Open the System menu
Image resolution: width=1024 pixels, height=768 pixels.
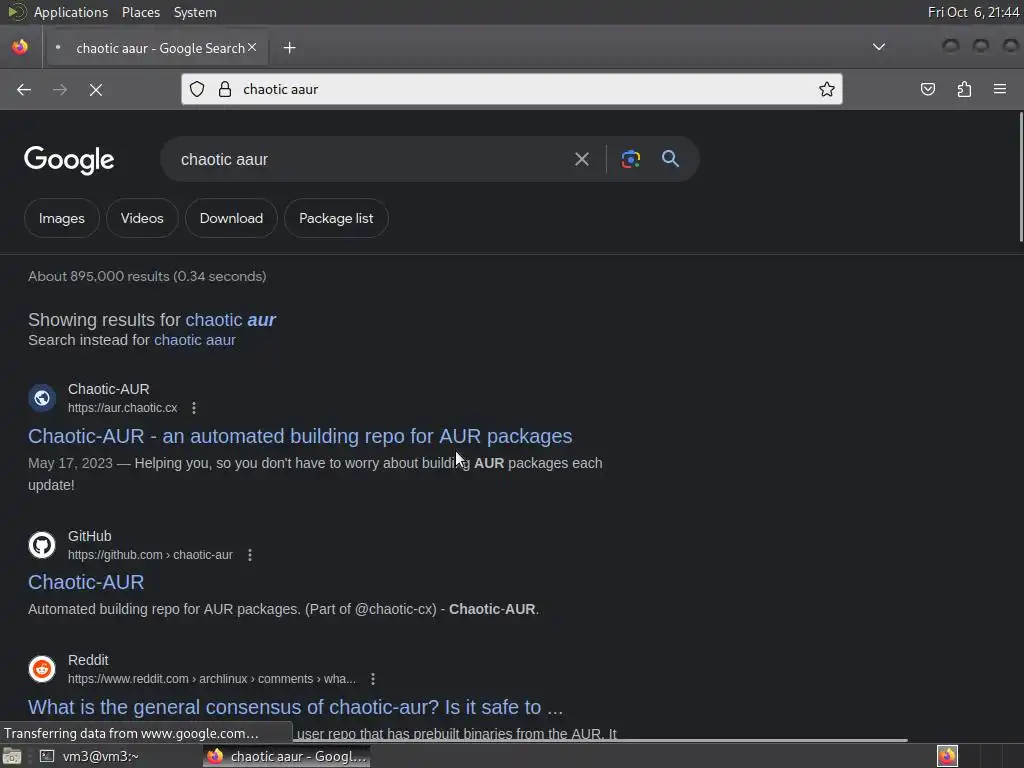pyautogui.click(x=195, y=12)
